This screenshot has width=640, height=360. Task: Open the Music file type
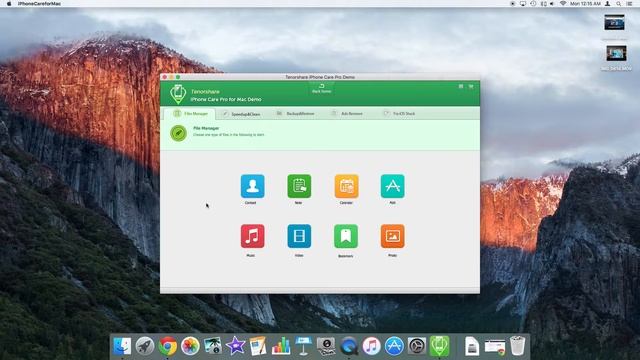pos(252,236)
